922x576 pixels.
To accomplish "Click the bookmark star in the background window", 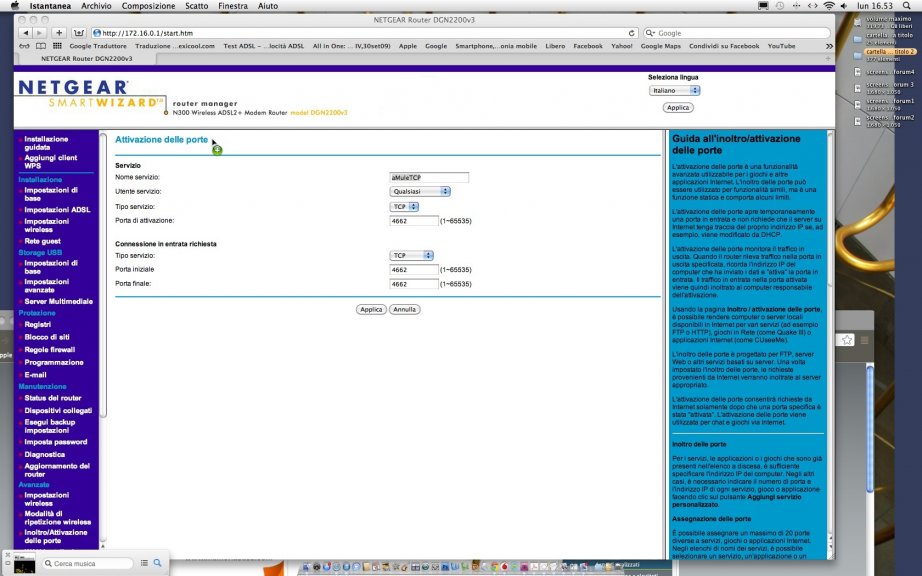I will click(847, 340).
